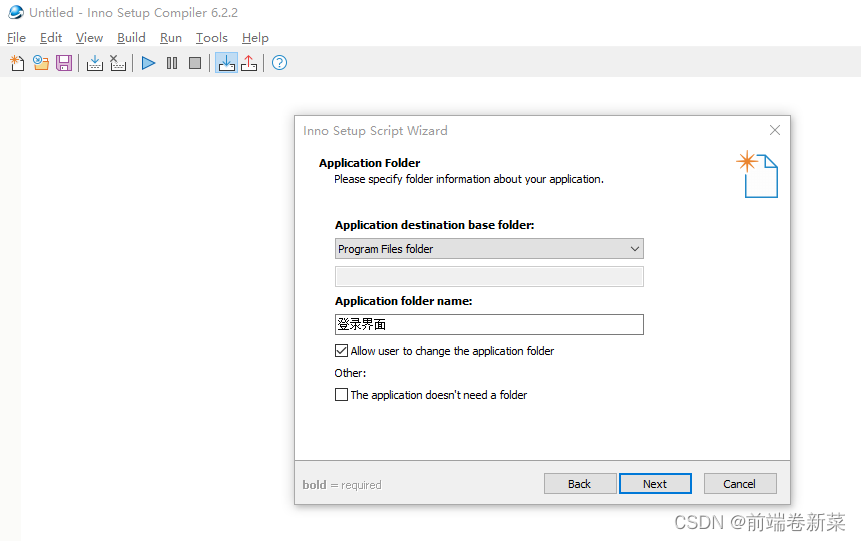This screenshot has height=541, width=861.
Task: Click the Save script floppy icon
Action: [x=64, y=63]
